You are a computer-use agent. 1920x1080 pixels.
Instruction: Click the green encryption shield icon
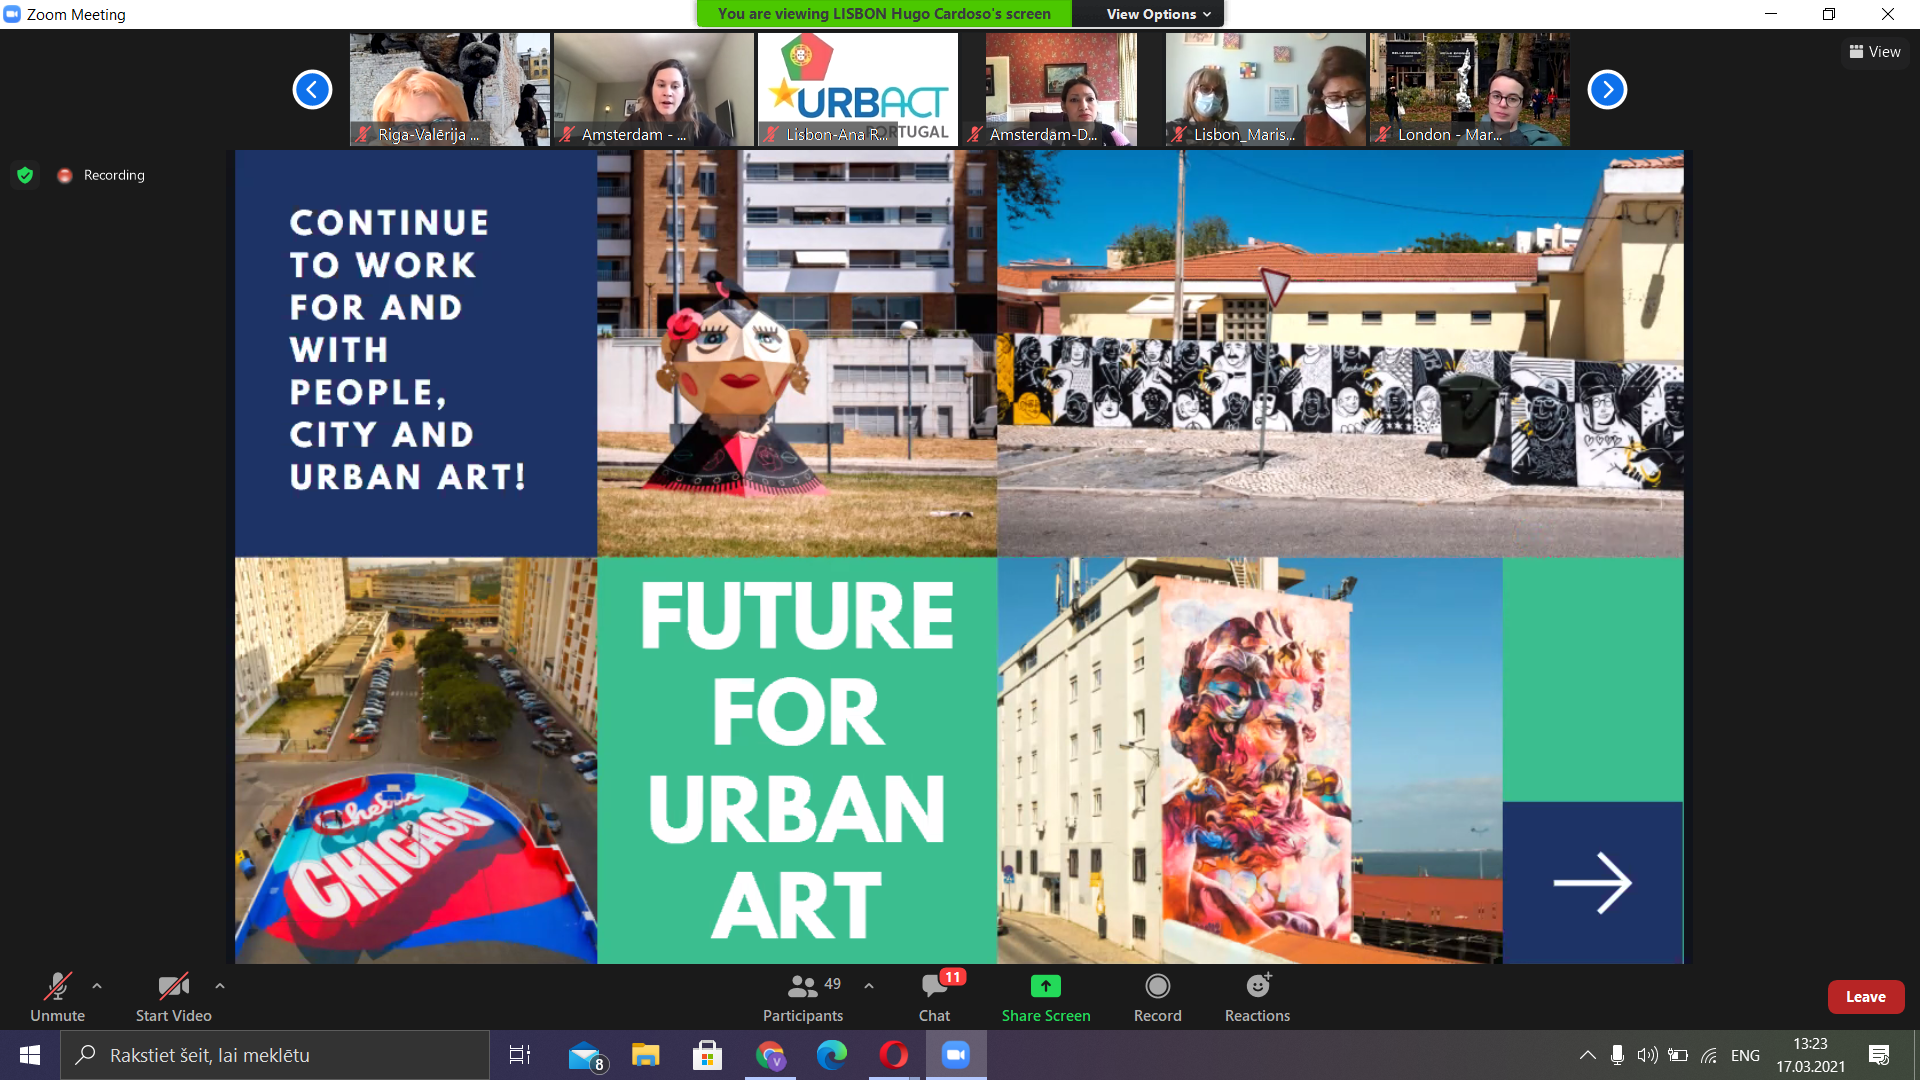(25, 175)
